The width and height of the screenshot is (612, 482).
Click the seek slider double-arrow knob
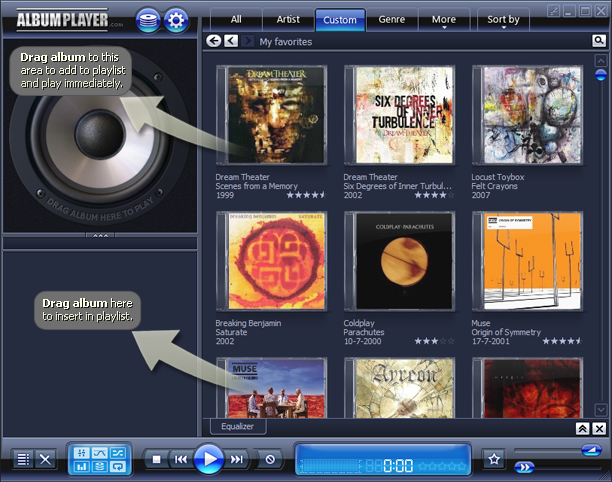(524, 467)
